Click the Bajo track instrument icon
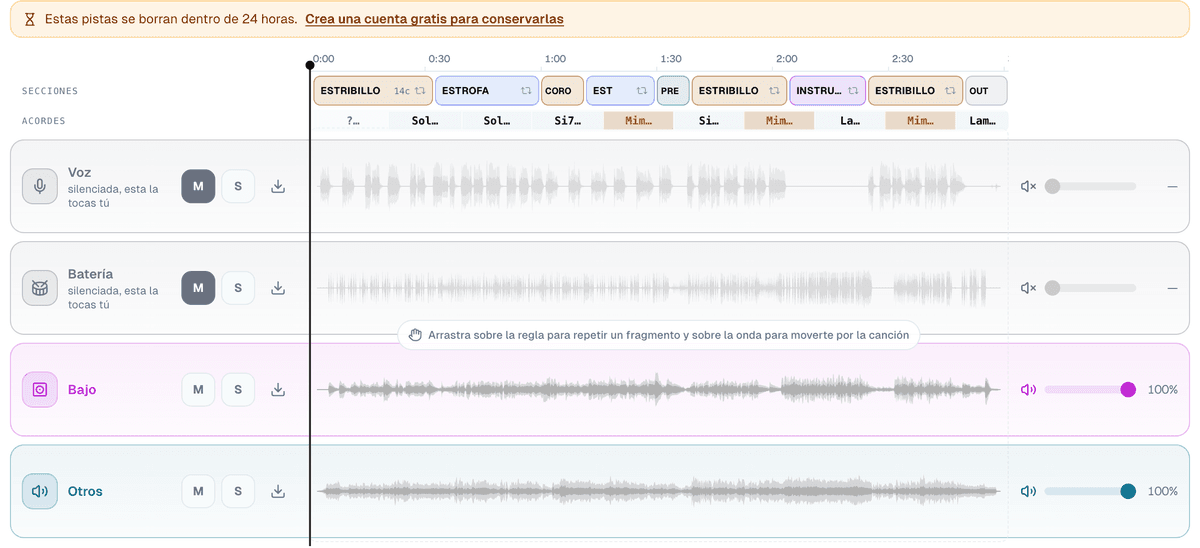Screen dimensions: 1200x548 pos(40,390)
